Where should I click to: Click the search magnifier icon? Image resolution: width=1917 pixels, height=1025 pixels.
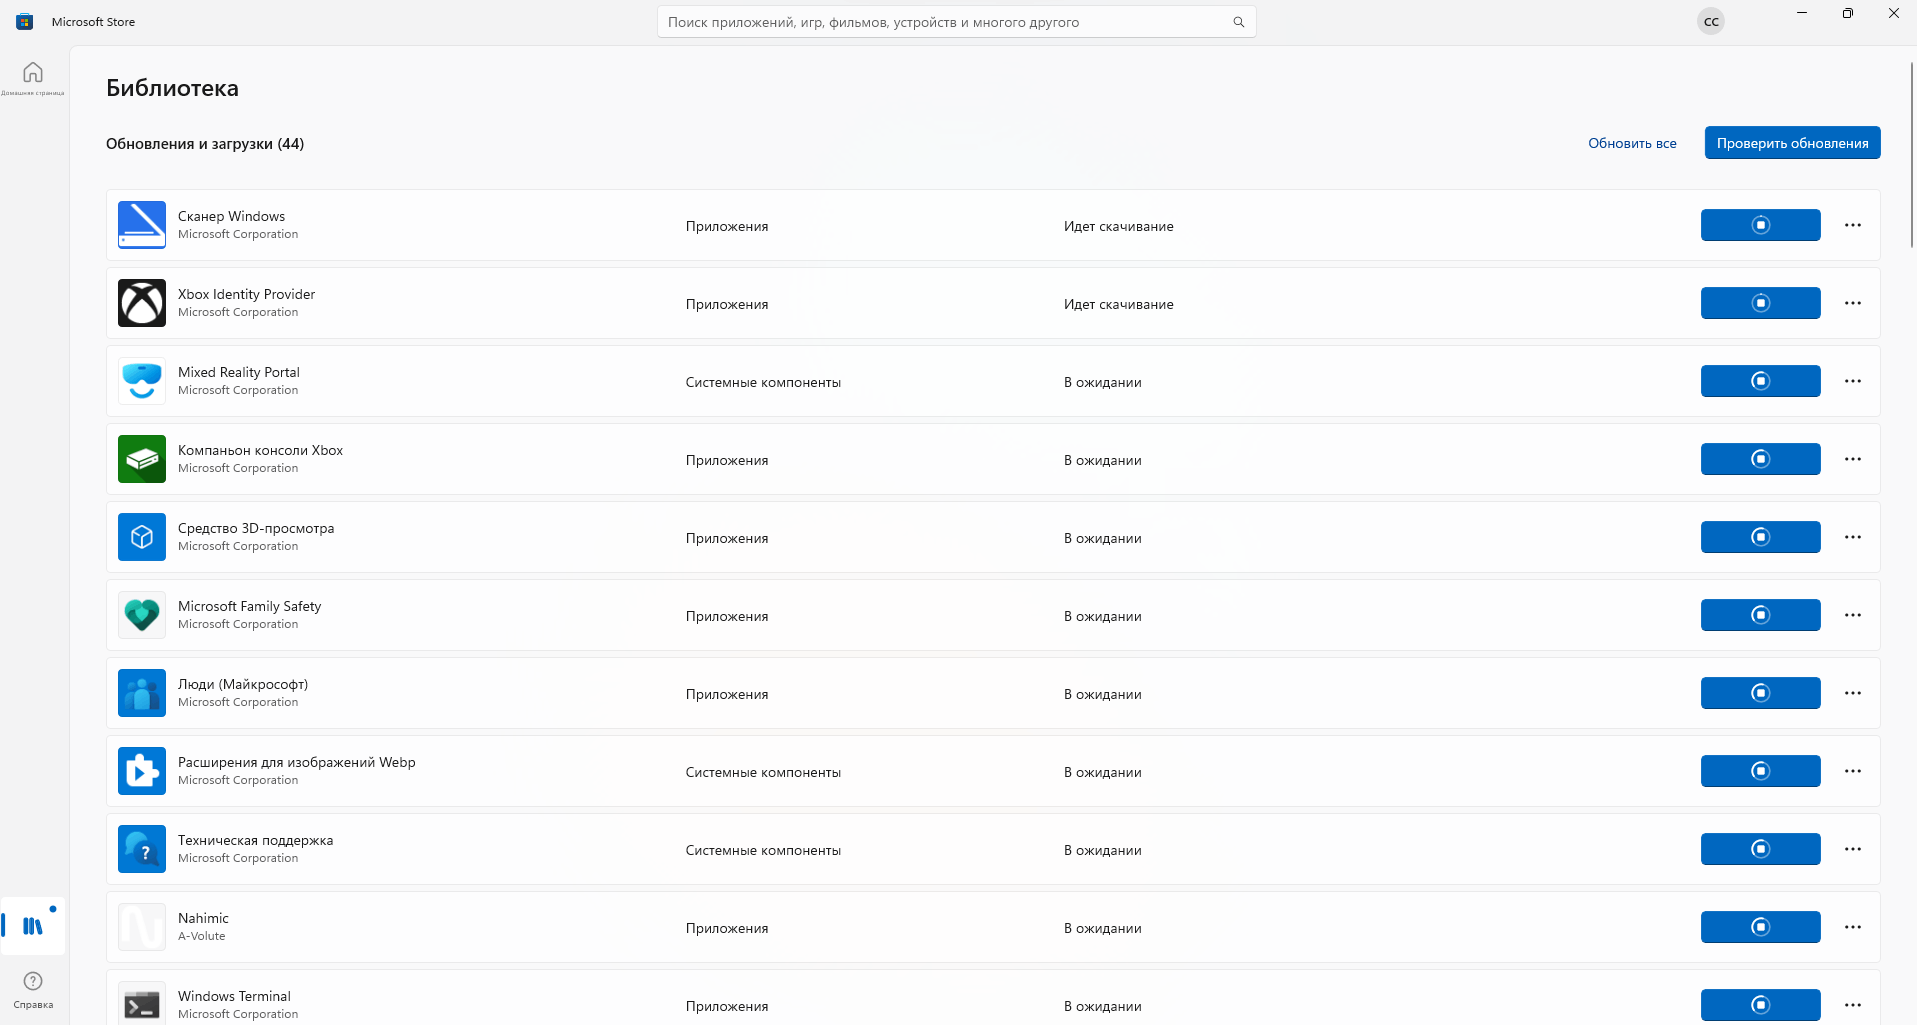1238,22
